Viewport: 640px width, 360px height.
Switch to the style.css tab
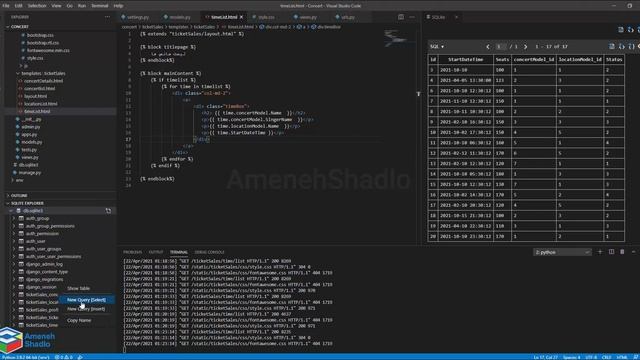coord(266,17)
